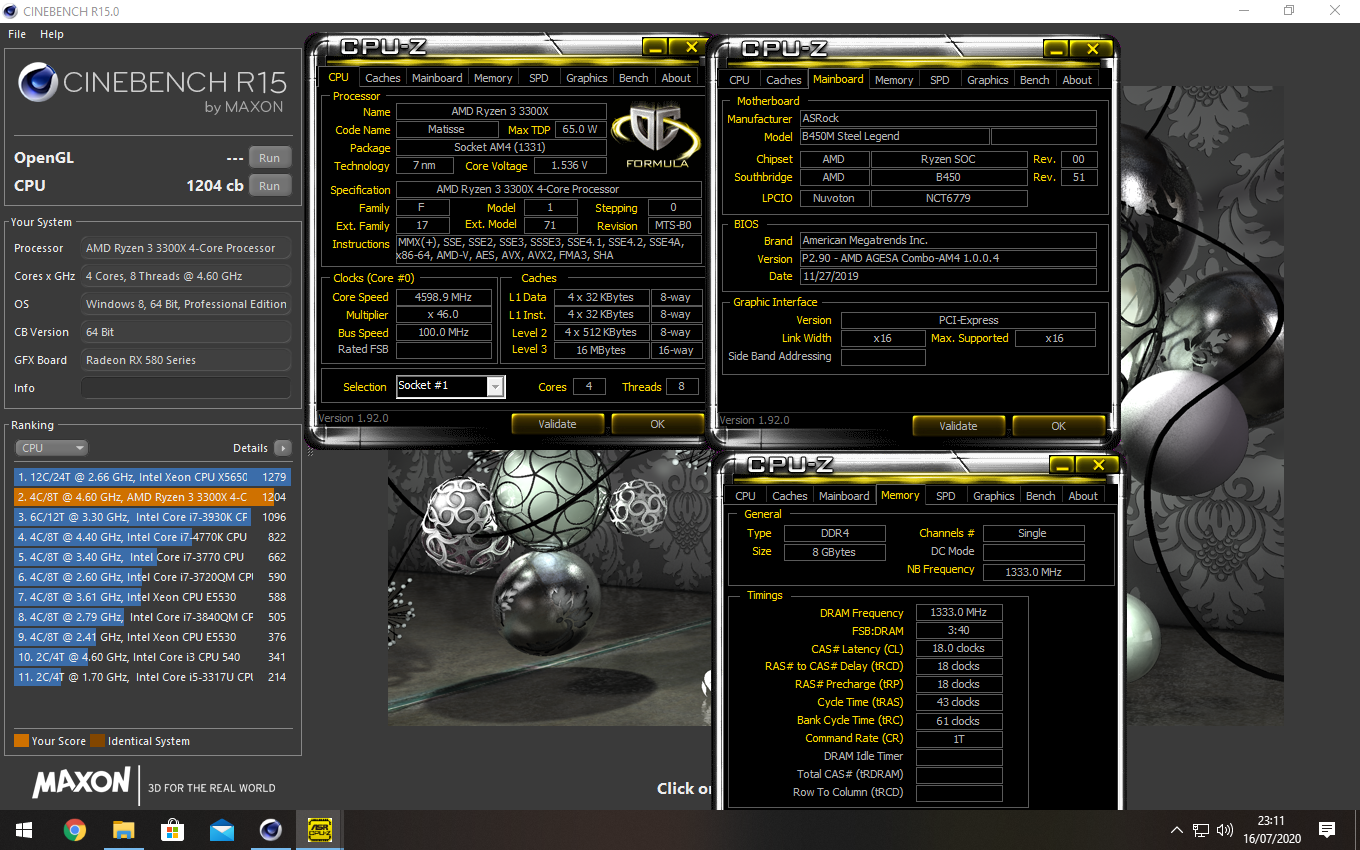Image resolution: width=1360 pixels, height=850 pixels.
Task: Show hidden system tray icons
Action: tap(1177, 830)
